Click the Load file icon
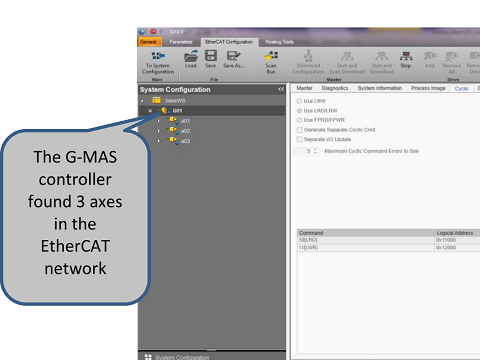This screenshot has width=480, height=360. 191,56
